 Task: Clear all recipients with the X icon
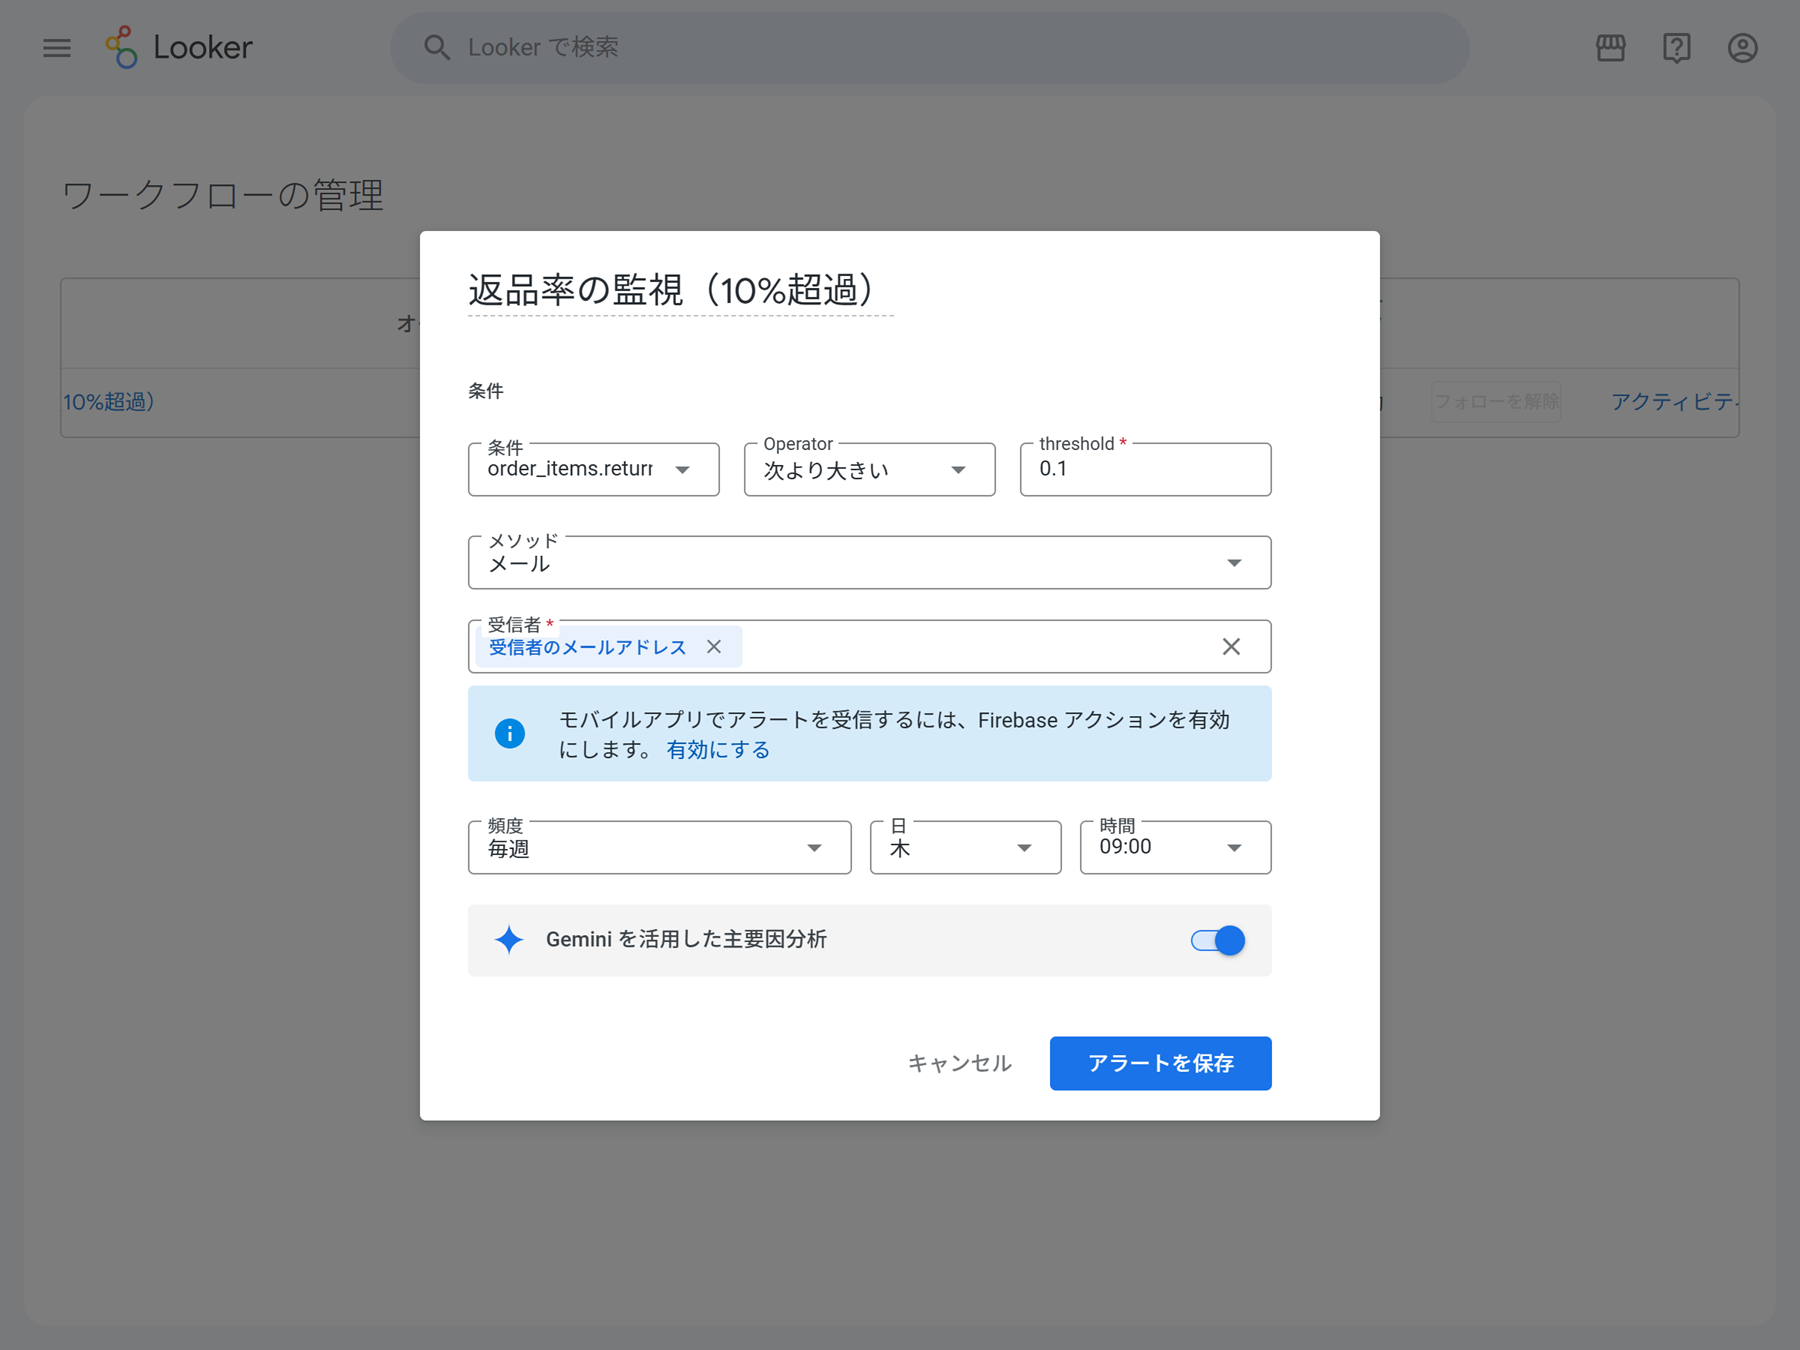[1231, 646]
